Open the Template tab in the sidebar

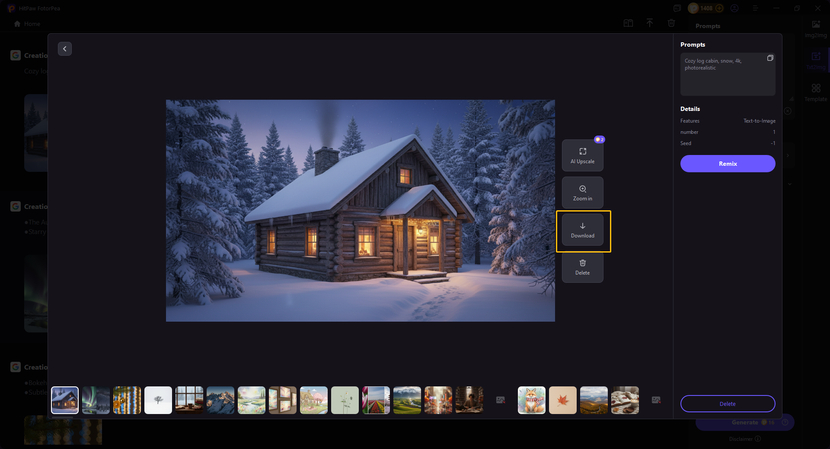[816, 92]
